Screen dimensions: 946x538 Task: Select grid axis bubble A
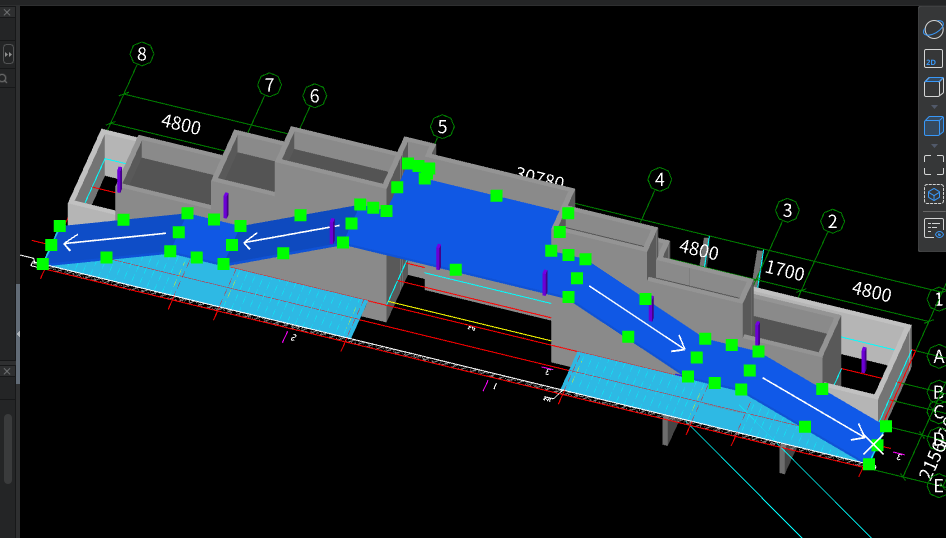click(938, 356)
